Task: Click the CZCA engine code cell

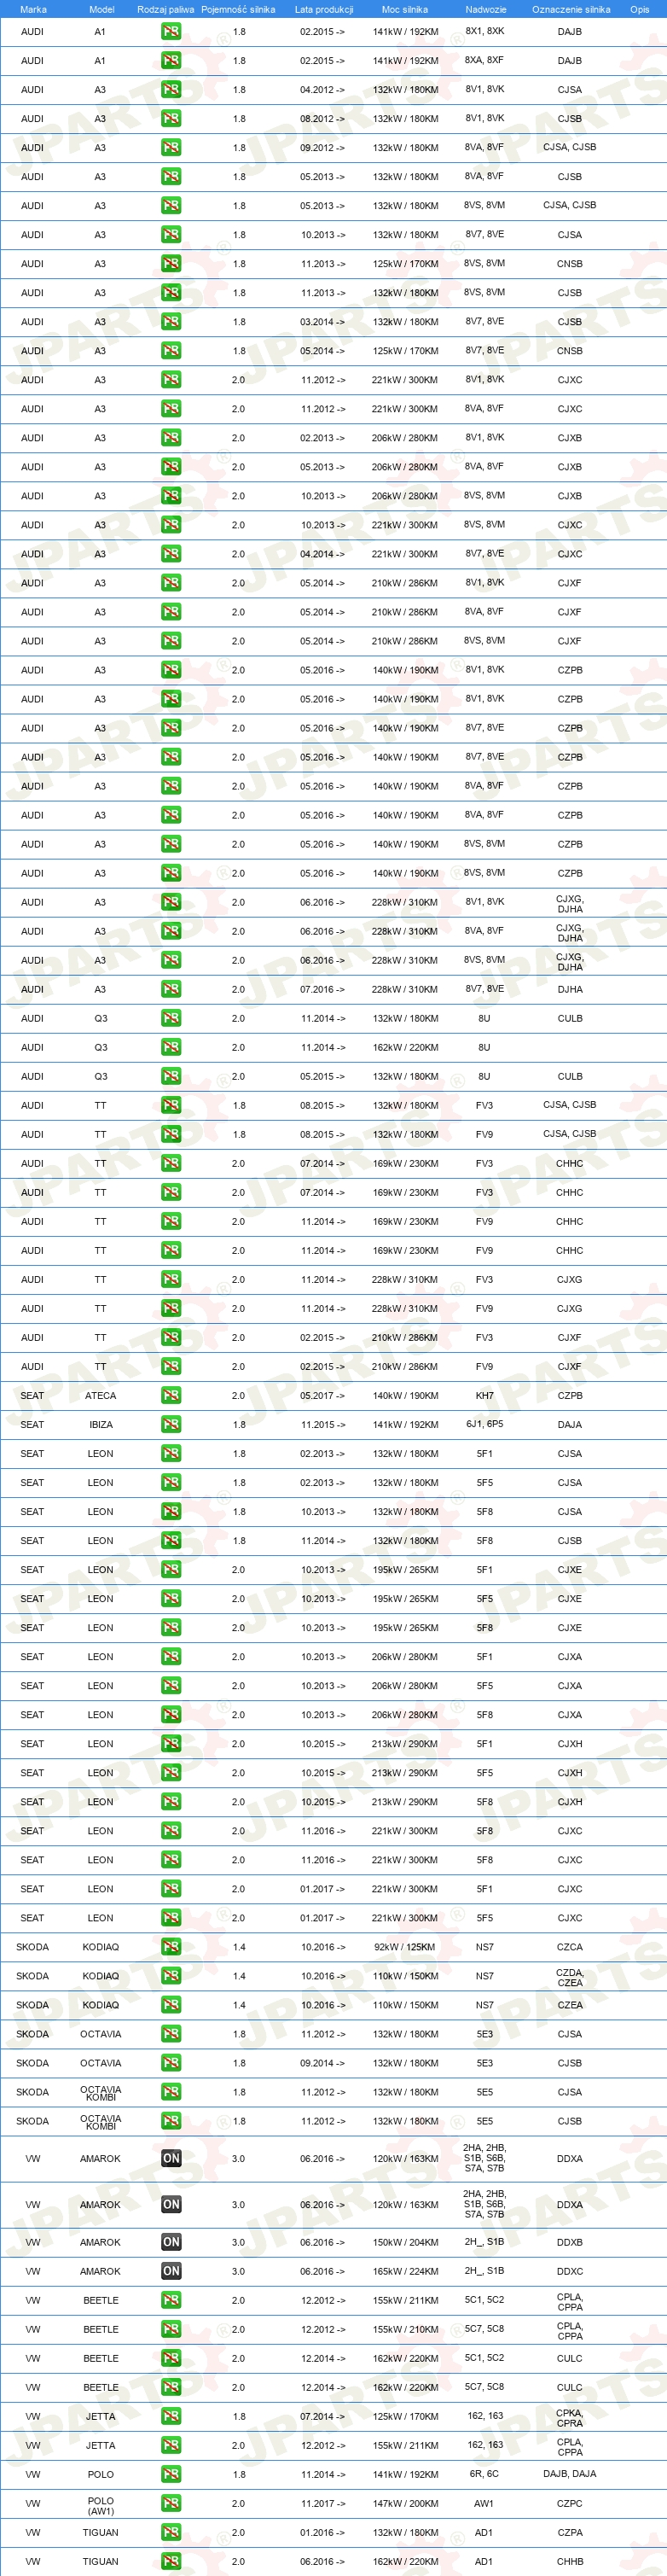Action: pyautogui.click(x=570, y=1946)
